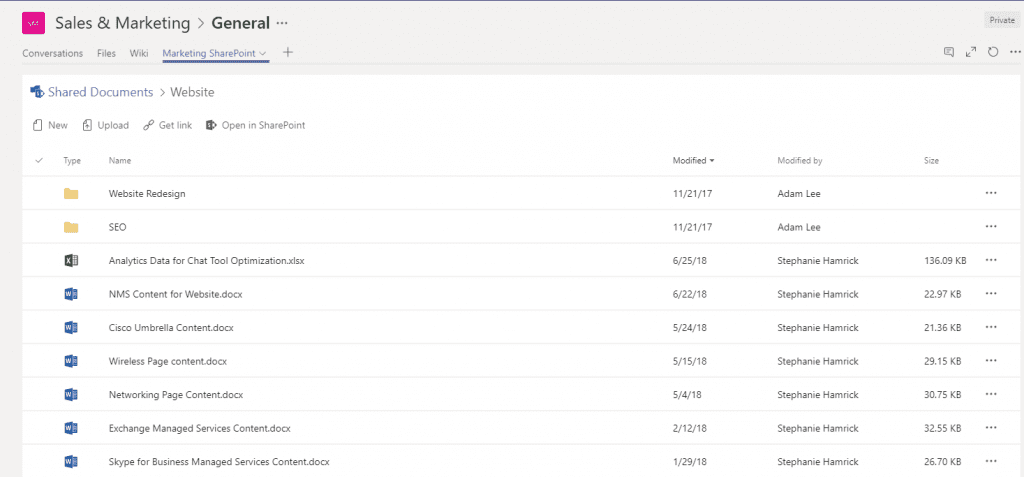Click the Word icon for NMS Content file

(71, 295)
